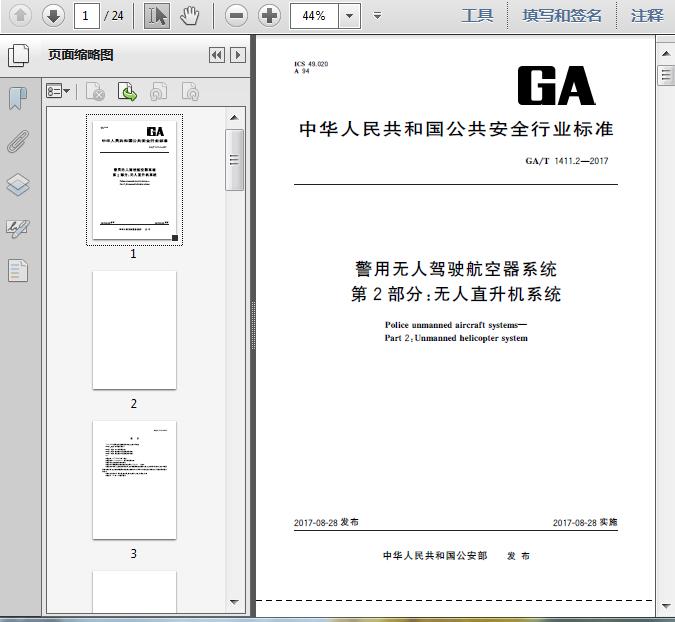Collapse the thumbnails navigation pane

217,55
